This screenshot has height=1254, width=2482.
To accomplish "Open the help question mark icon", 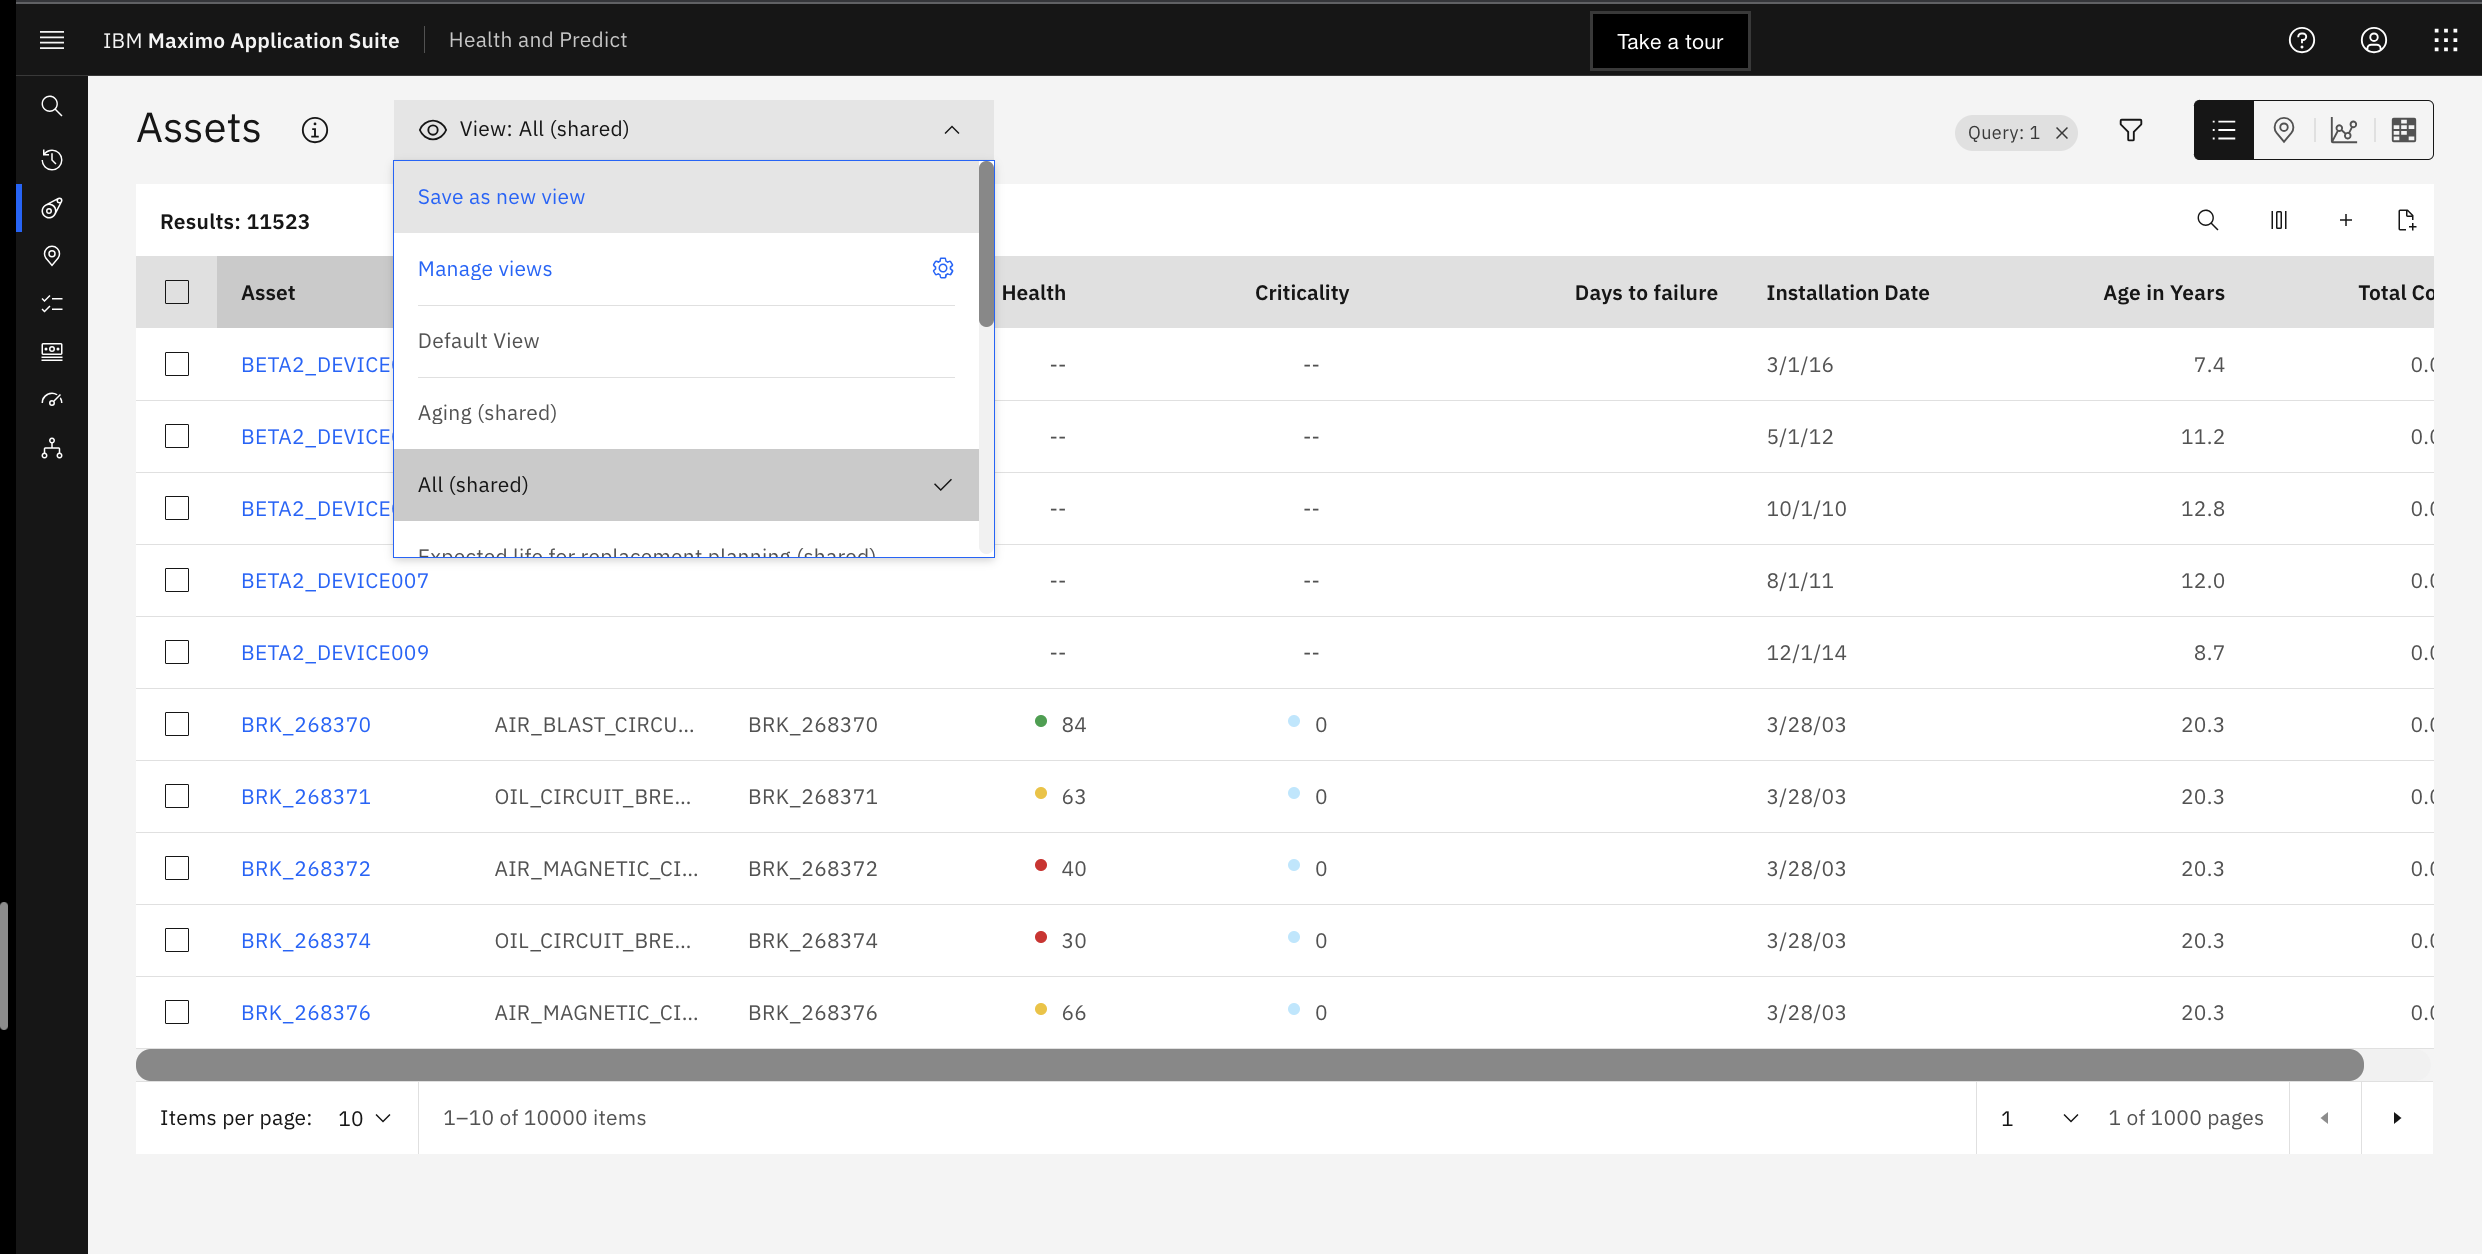I will pyautogui.click(x=2302, y=40).
